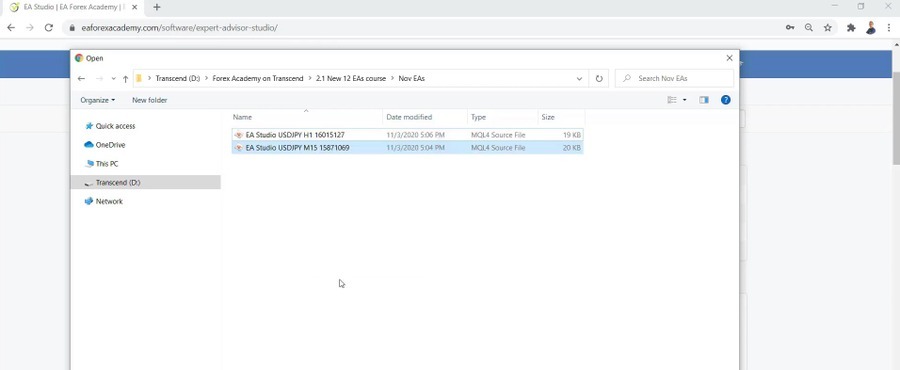This screenshot has width=900, height=370.
Task: Click the saved passwords key icon
Action: pos(790,28)
